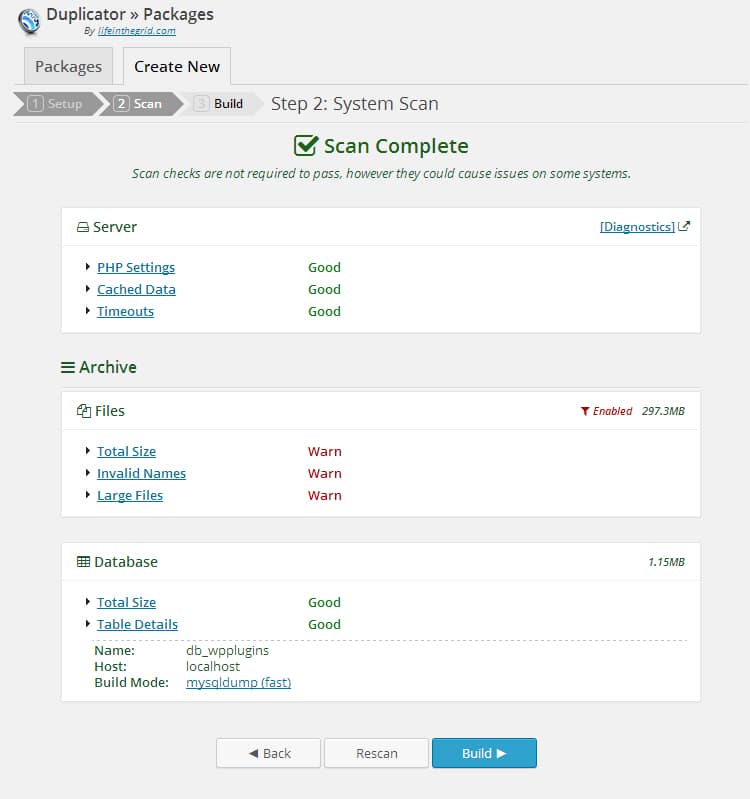Switch to the Packages tab
This screenshot has height=799, width=750.
point(68,67)
